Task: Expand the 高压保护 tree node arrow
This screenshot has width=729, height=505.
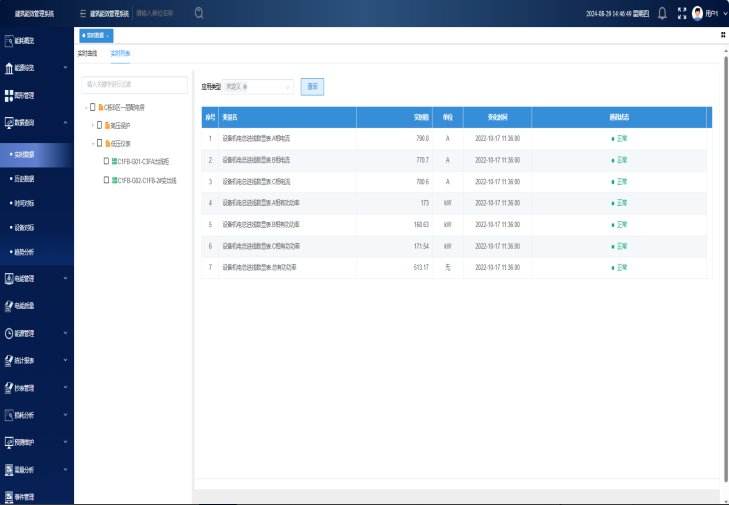Action: point(92,125)
